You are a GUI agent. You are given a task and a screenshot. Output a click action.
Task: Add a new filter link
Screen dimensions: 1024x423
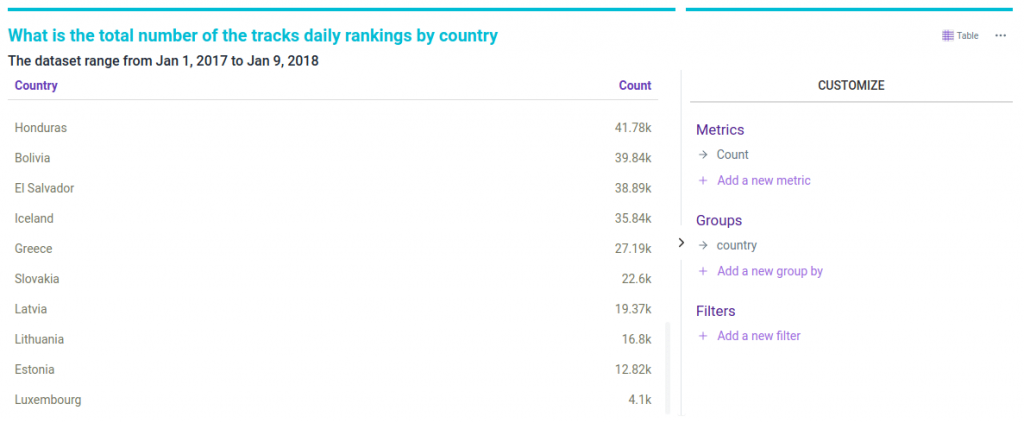click(758, 336)
